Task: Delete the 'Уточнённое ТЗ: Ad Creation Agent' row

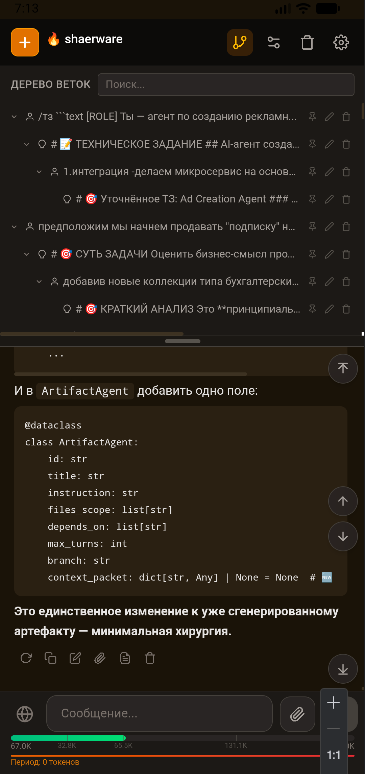Action: click(x=346, y=199)
